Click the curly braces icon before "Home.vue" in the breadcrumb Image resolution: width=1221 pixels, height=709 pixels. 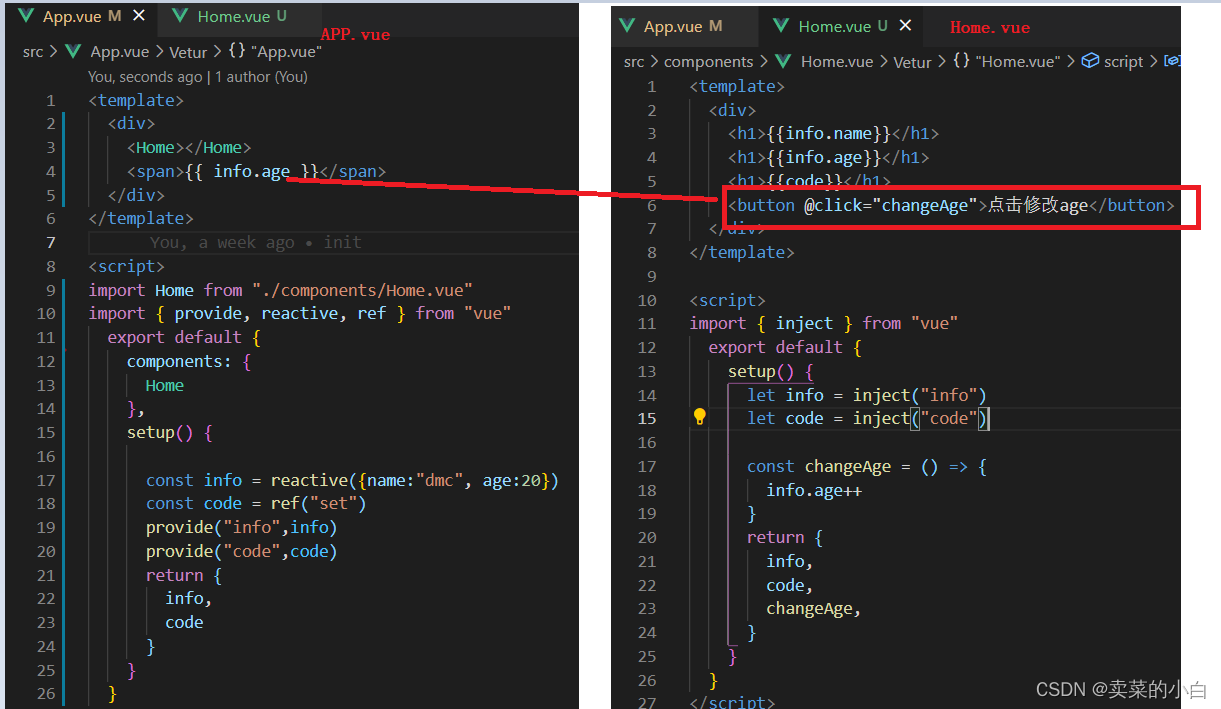click(x=961, y=61)
